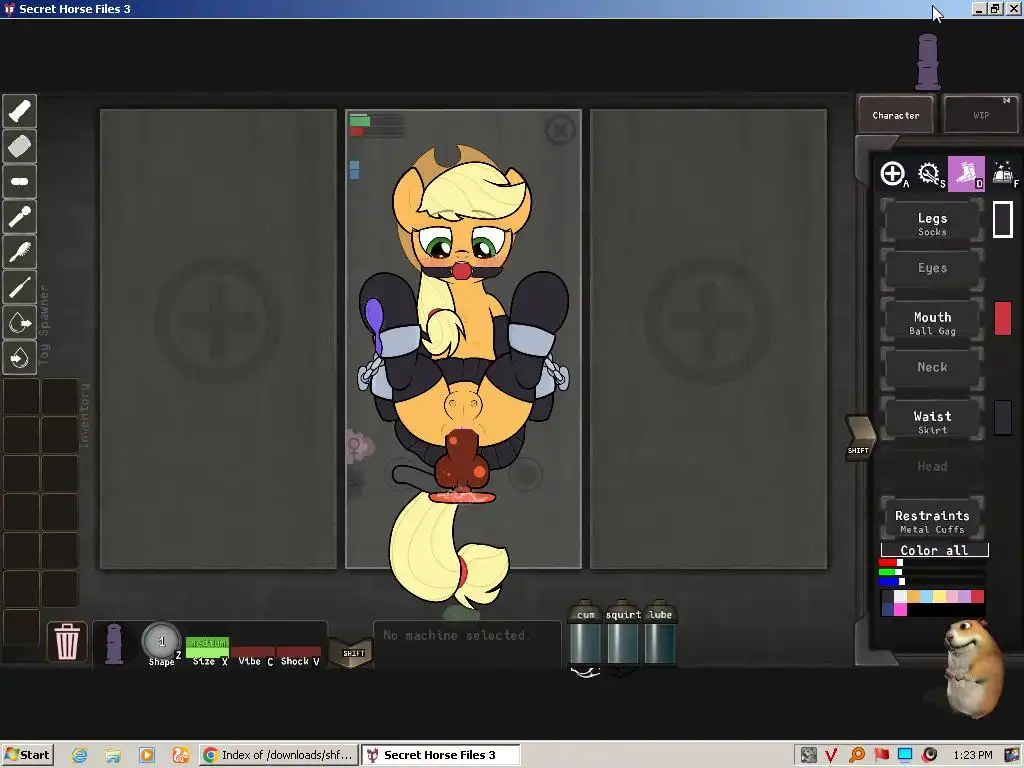
Task: Open the Legs Socks option
Action: 932,223
